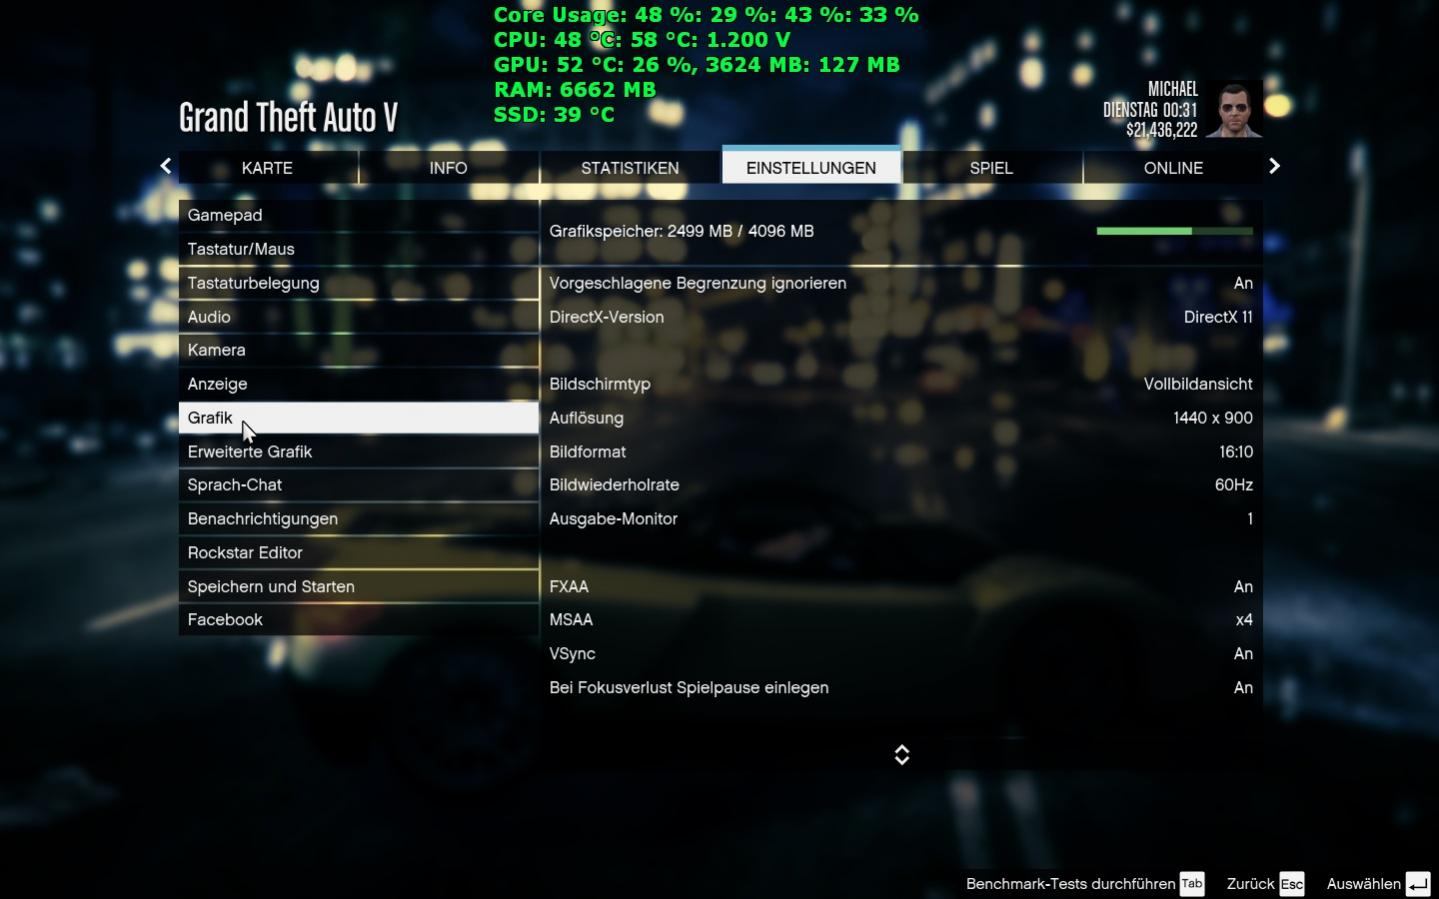The width and height of the screenshot is (1439, 899).
Task: Click the MICHAEL character name
Action: click(x=1172, y=89)
